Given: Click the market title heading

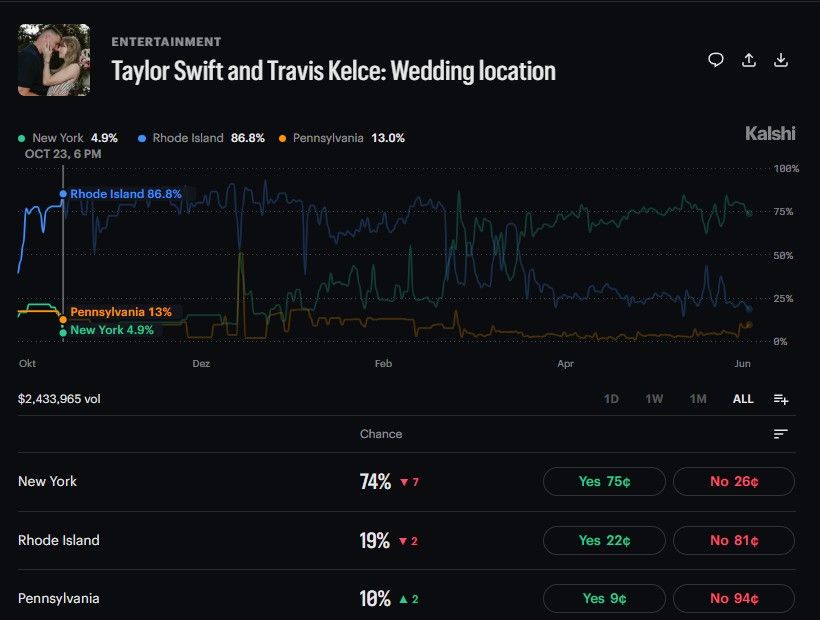Looking at the screenshot, I should pos(334,71).
